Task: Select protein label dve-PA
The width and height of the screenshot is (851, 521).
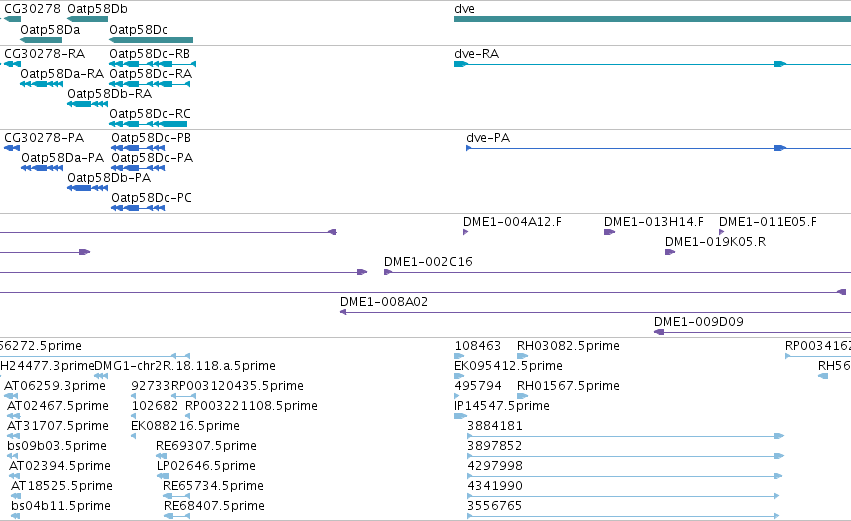Action: click(488, 138)
